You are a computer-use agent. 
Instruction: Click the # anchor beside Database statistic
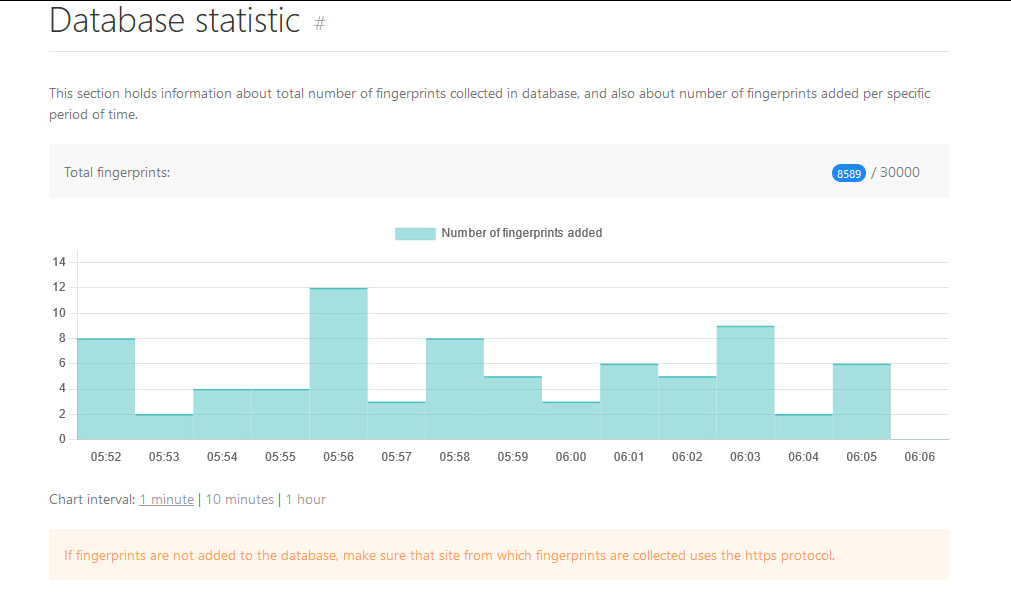coord(320,24)
